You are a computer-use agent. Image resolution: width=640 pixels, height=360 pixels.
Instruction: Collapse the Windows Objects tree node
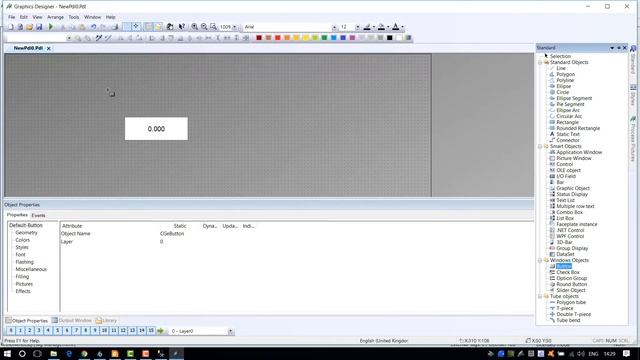pos(540,260)
